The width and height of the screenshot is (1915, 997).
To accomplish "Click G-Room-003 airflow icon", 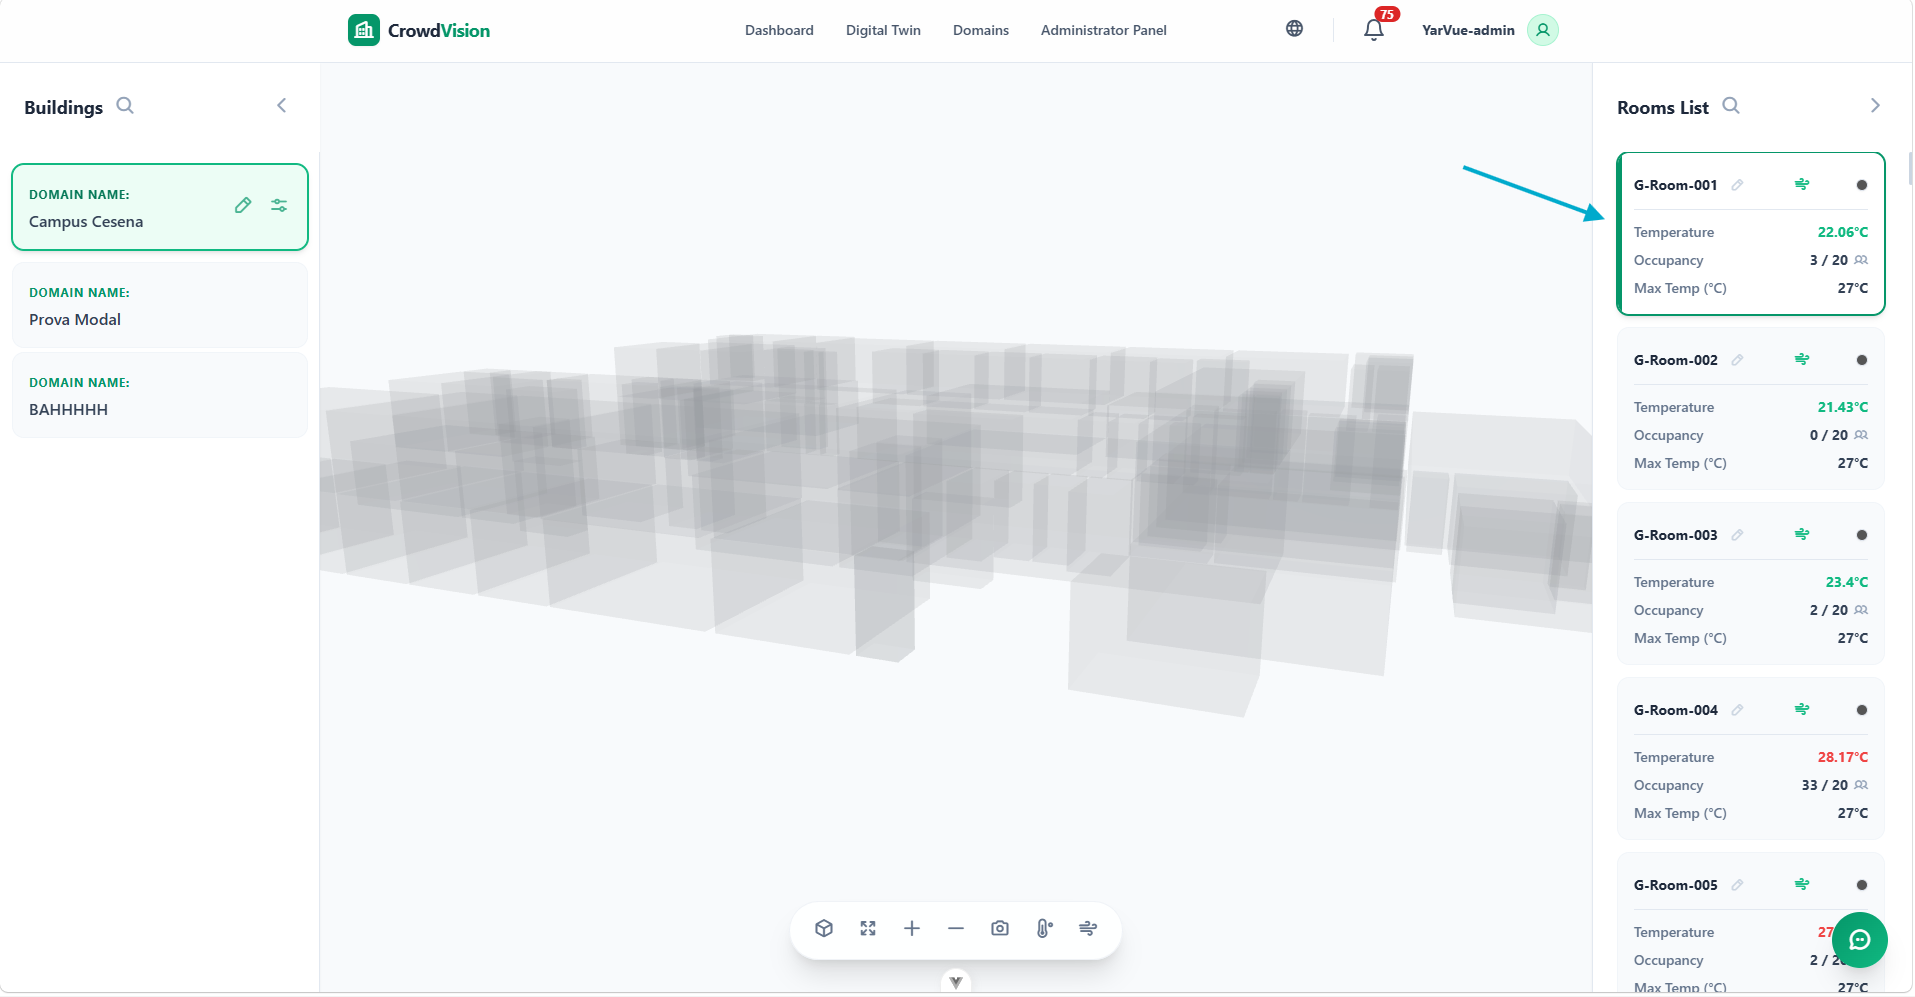I will (1802, 534).
